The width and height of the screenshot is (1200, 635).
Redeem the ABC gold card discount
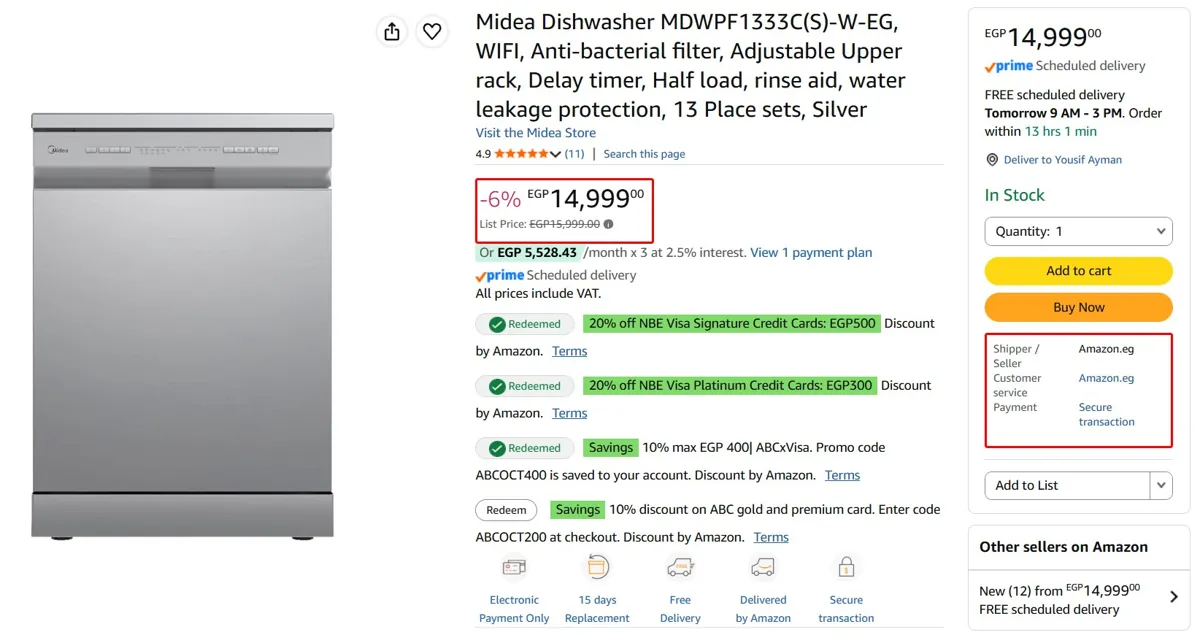(506, 510)
